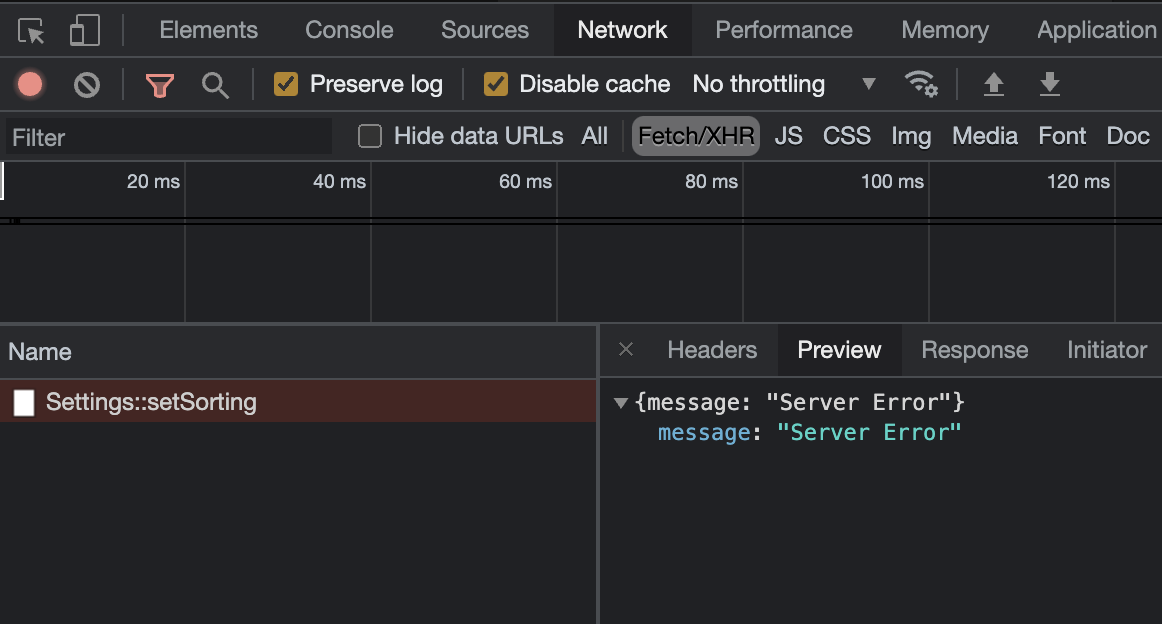The image size is (1162, 624).
Task: Open the Application tab
Action: click(x=1096, y=30)
